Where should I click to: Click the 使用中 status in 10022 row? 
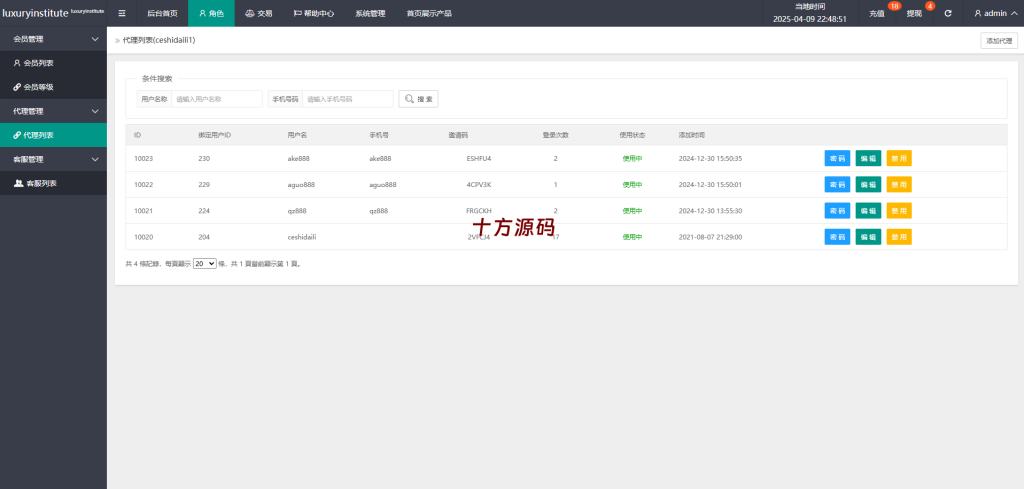pos(632,185)
